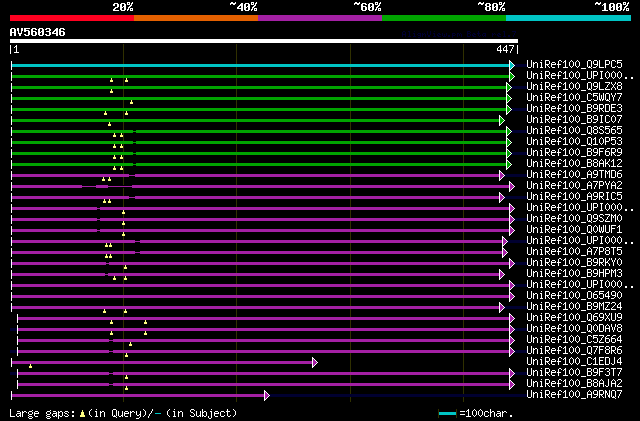The height and width of the screenshot is (421, 640).
Task: Click the purple arrowhead on the UniRef100_B9HPM3 row
Action: click(x=502, y=275)
